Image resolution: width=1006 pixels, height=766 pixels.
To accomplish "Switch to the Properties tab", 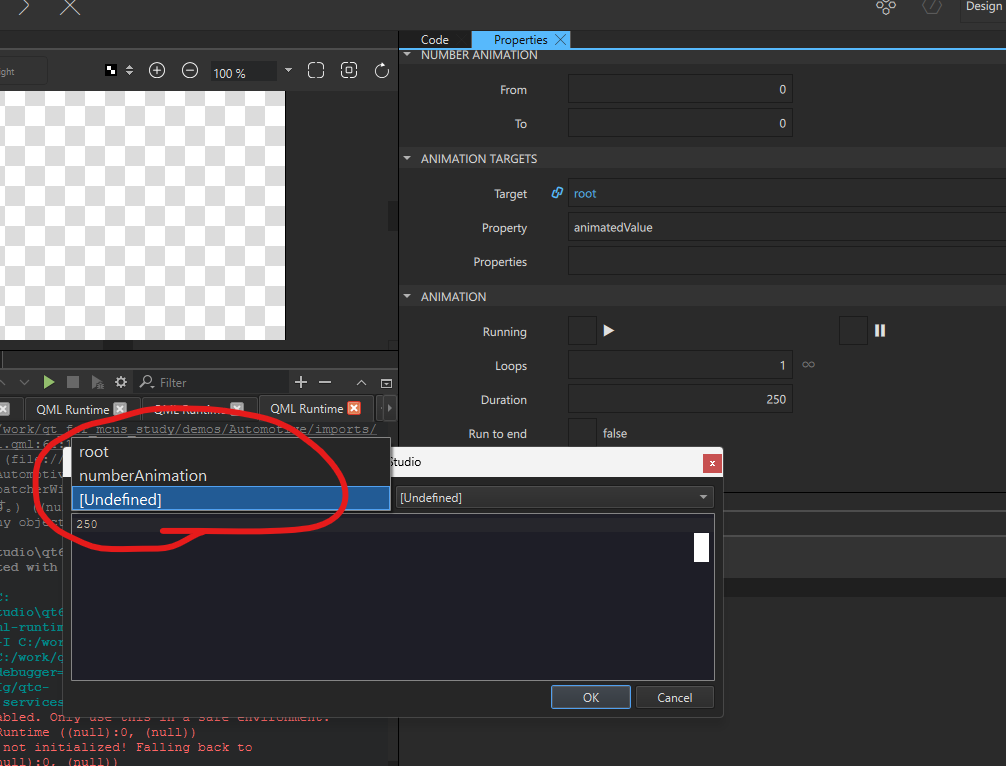I will tap(520, 40).
